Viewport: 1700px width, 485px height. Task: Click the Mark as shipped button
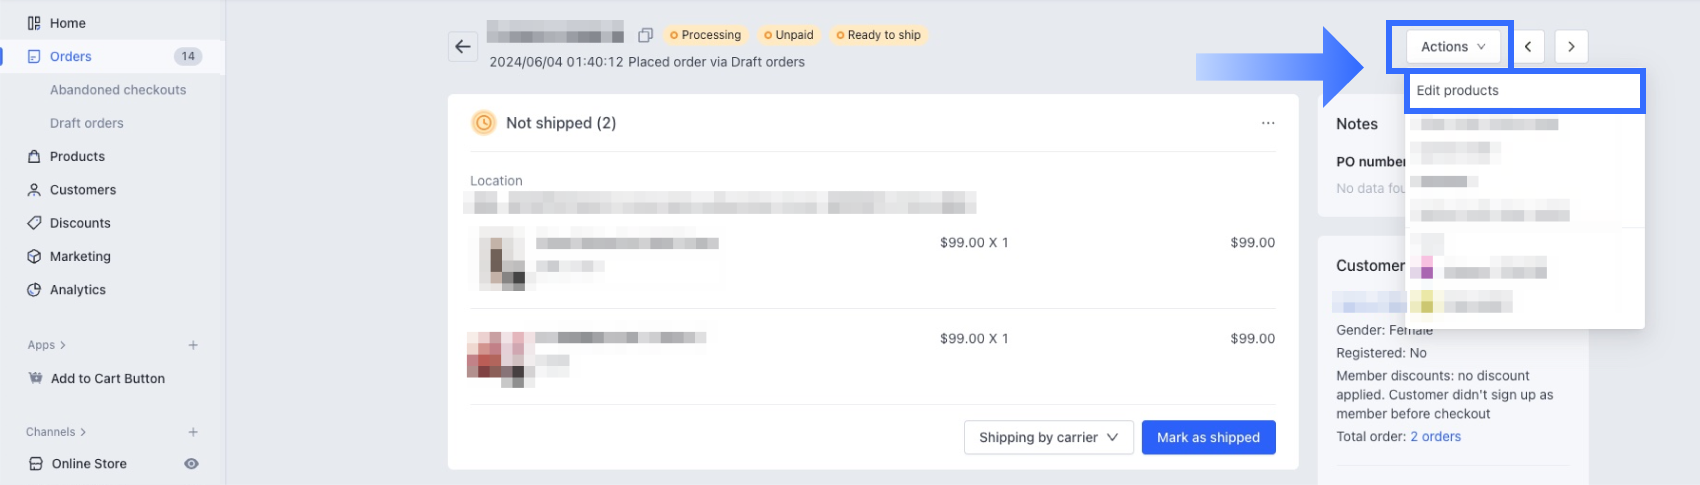point(1208,438)
